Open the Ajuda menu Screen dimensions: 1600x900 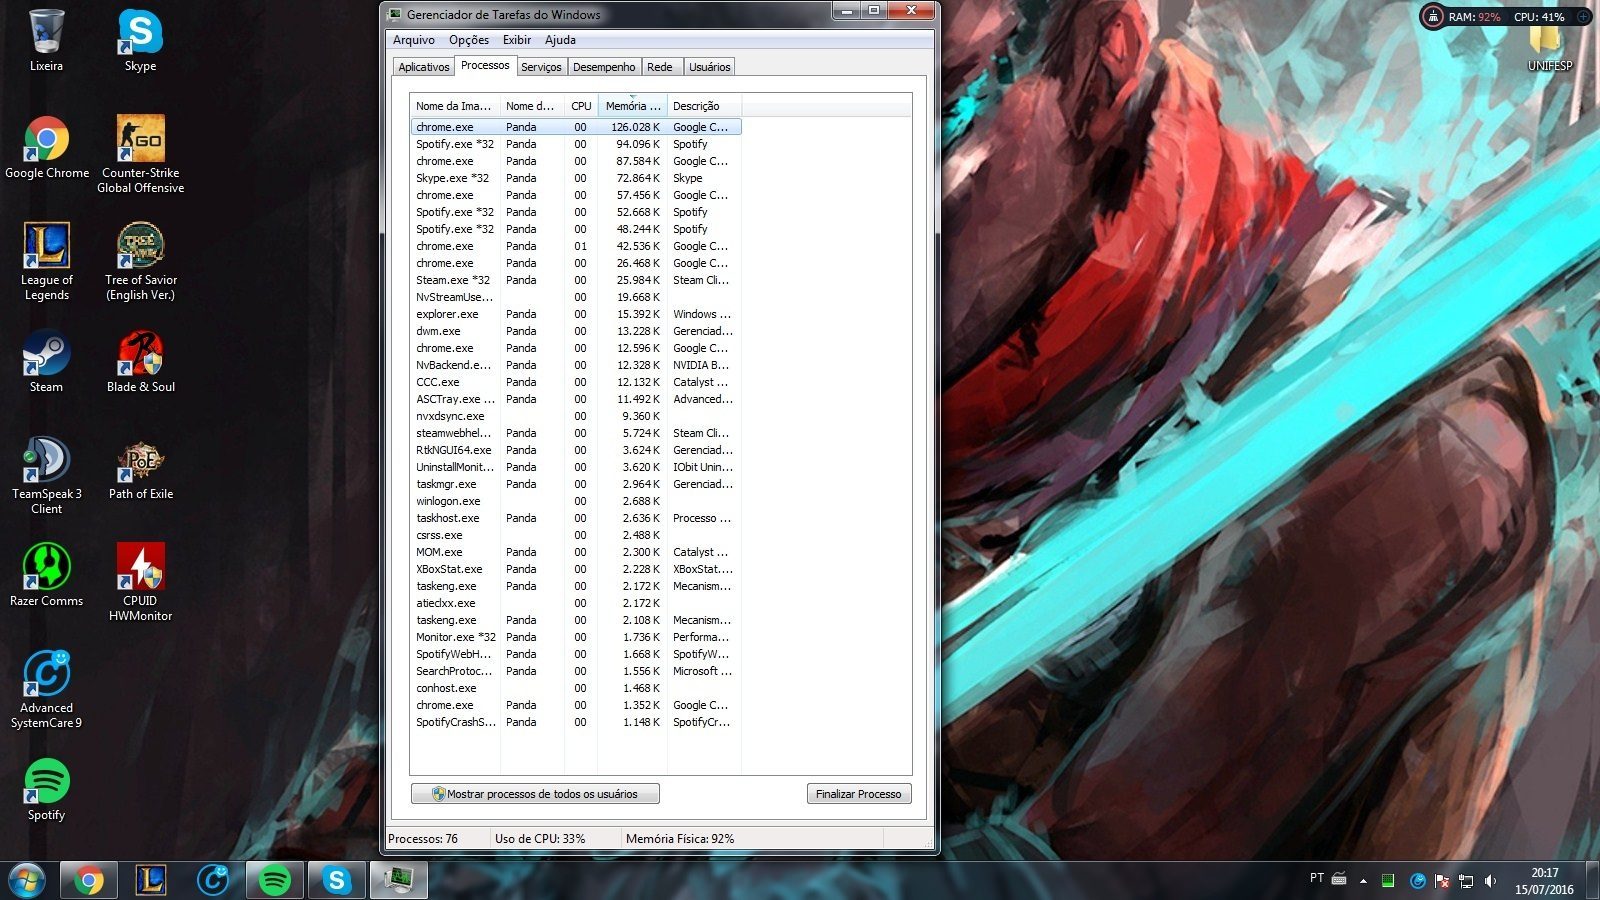click(x=560, y=40)
